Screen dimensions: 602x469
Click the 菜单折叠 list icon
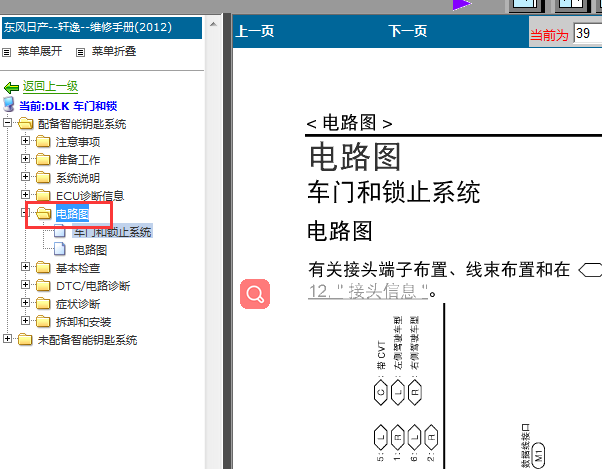click(x=80, y=52)
